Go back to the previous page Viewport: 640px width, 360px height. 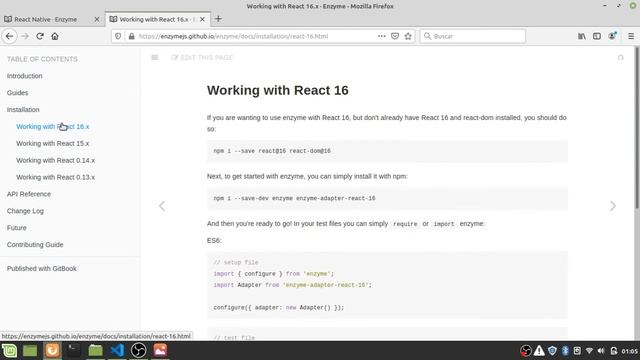9,36
